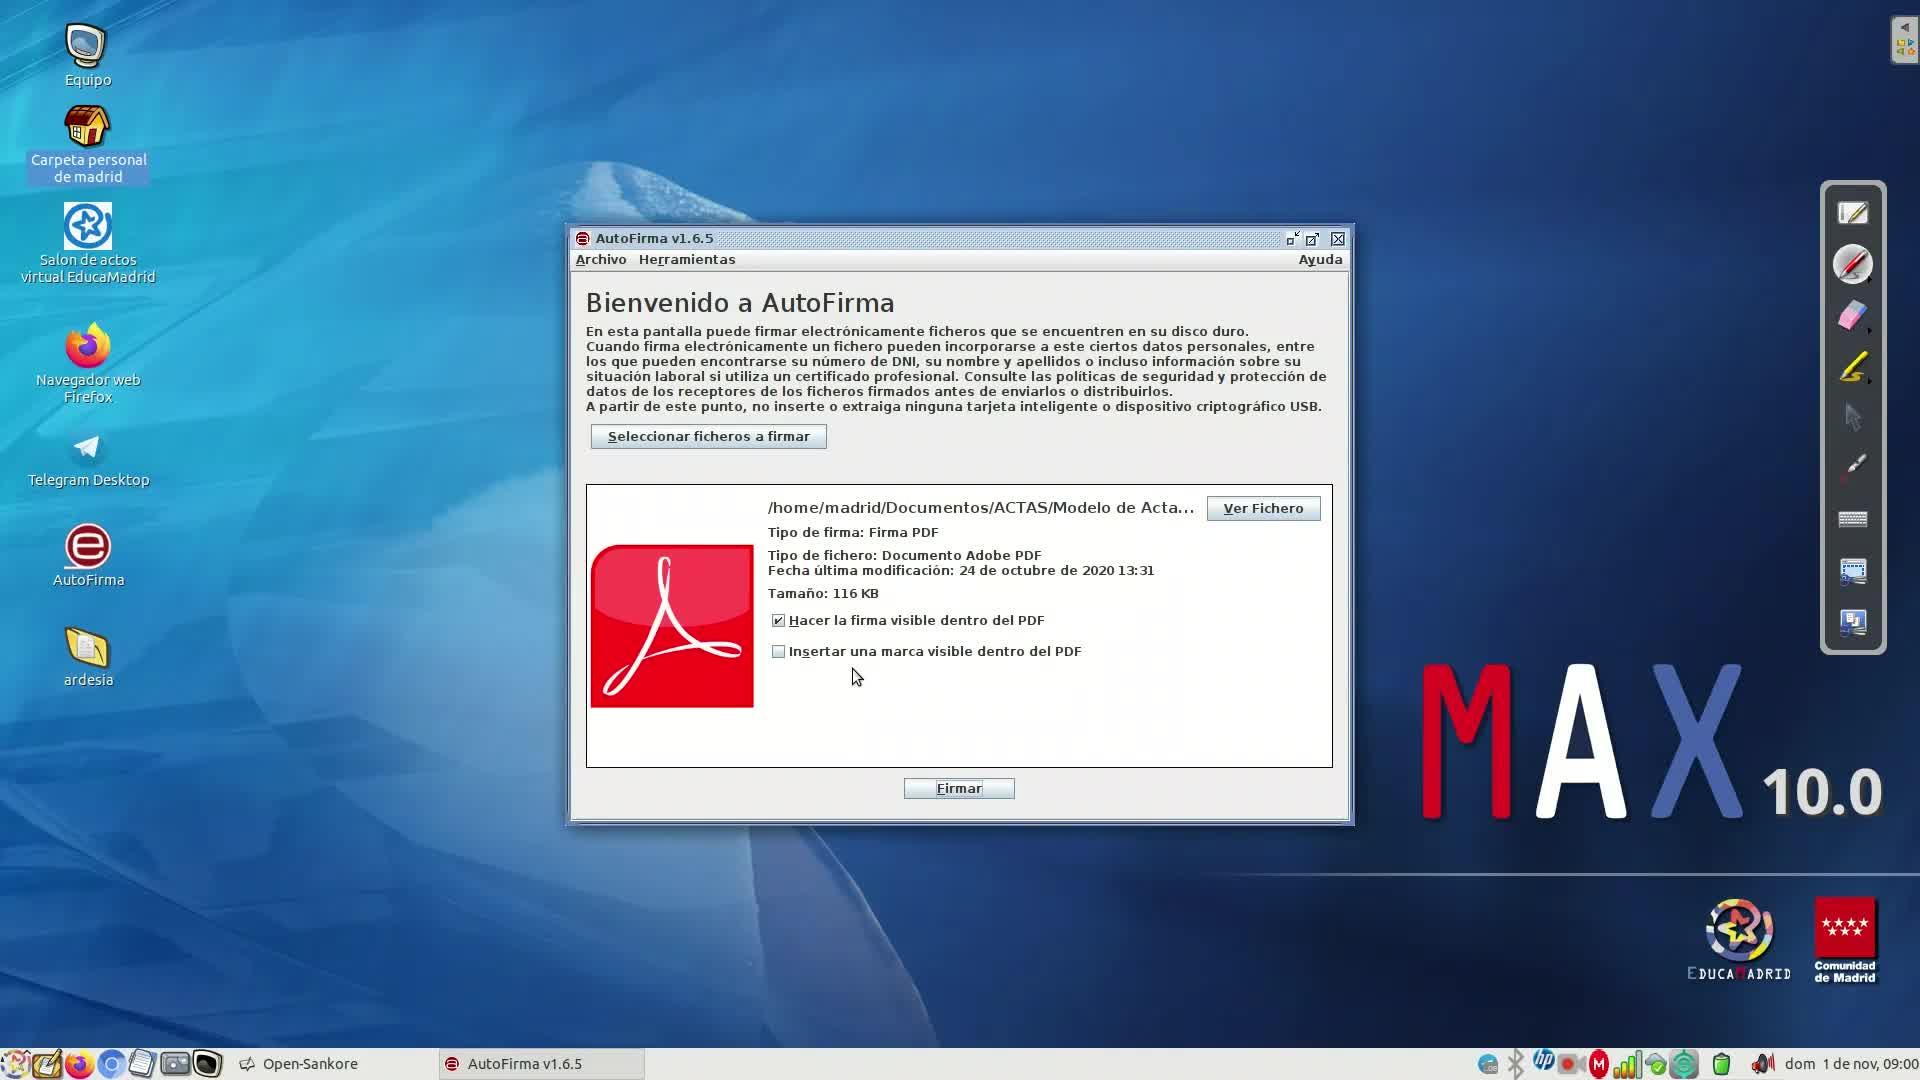The height and width of the screenshot is (1080, 1920).
Task: Open the ardesia desktop icon
Action: click(x=88, y=657)
